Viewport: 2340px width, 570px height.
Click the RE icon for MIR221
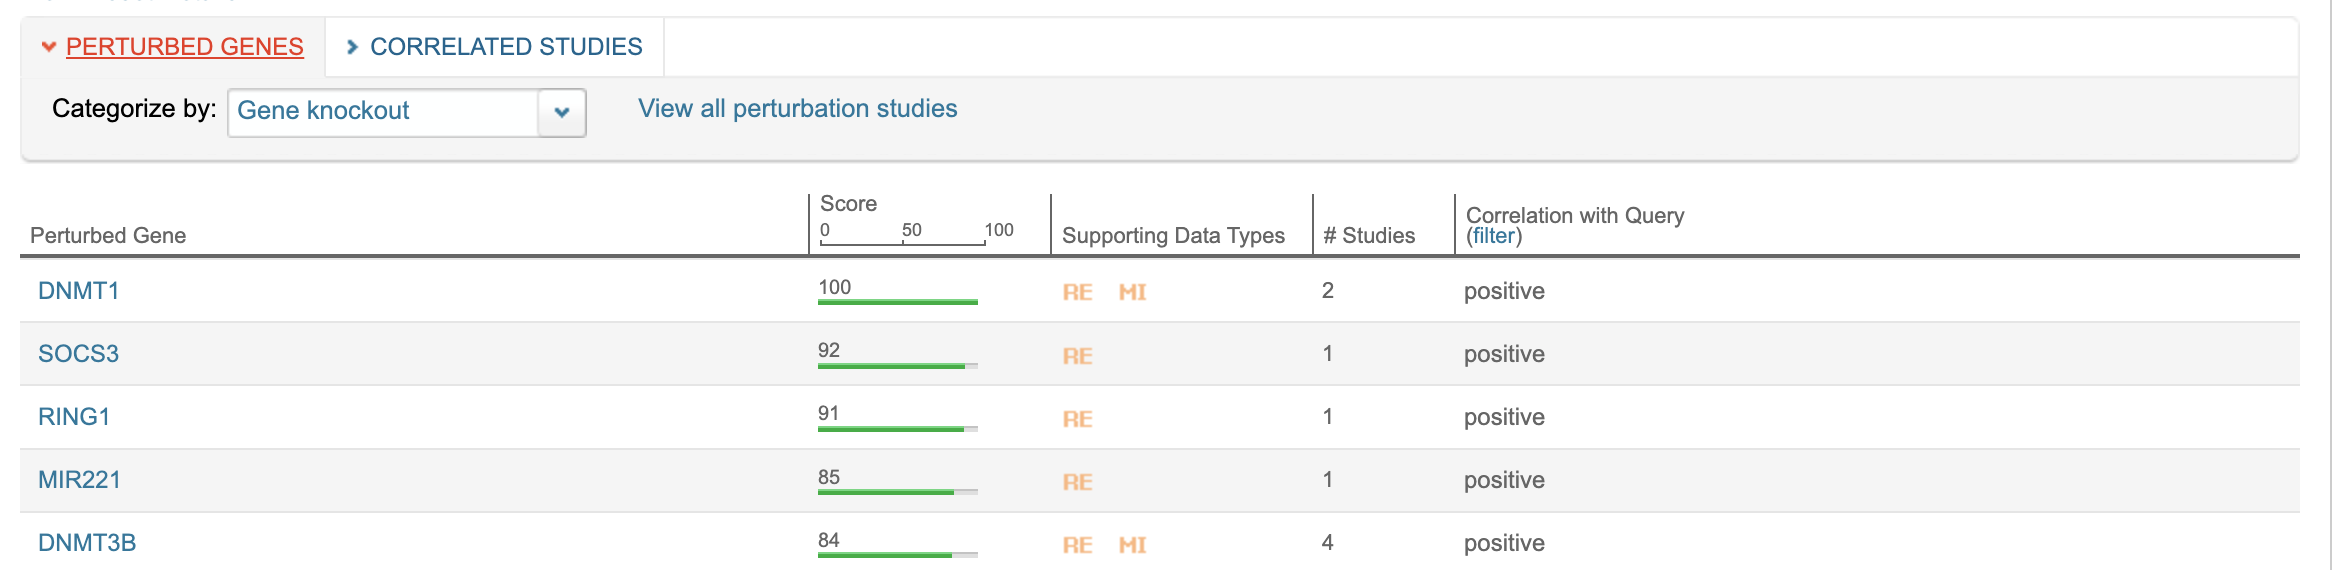1077,482
